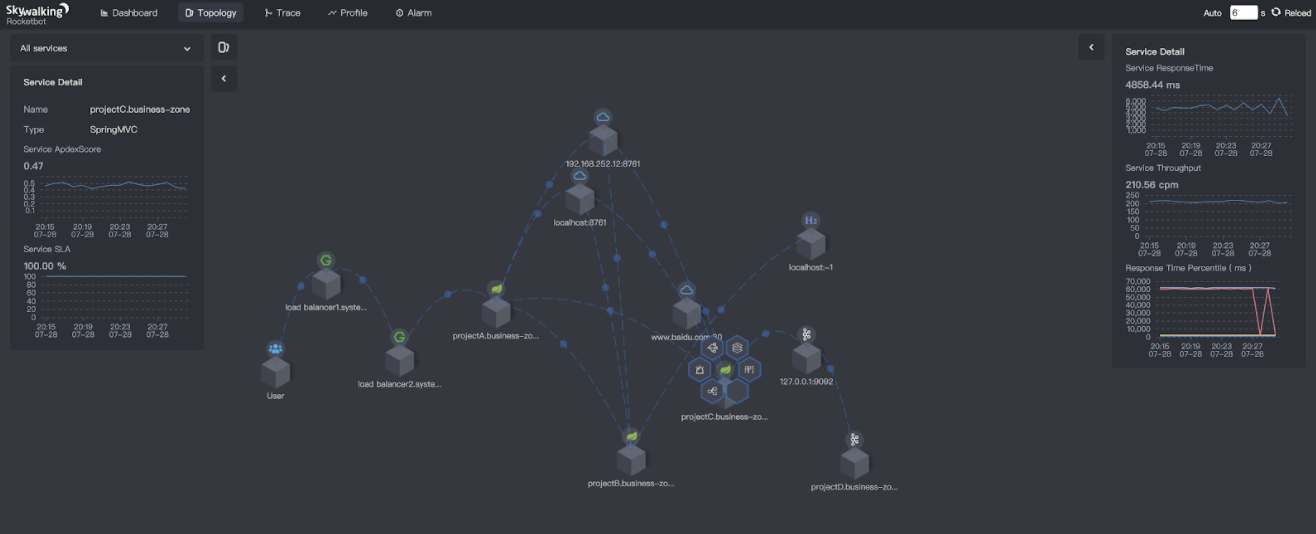This screenshot has width=1316, height=534.
Task: Click the localhost:-1 H2 database node
Action: [810, 243]
